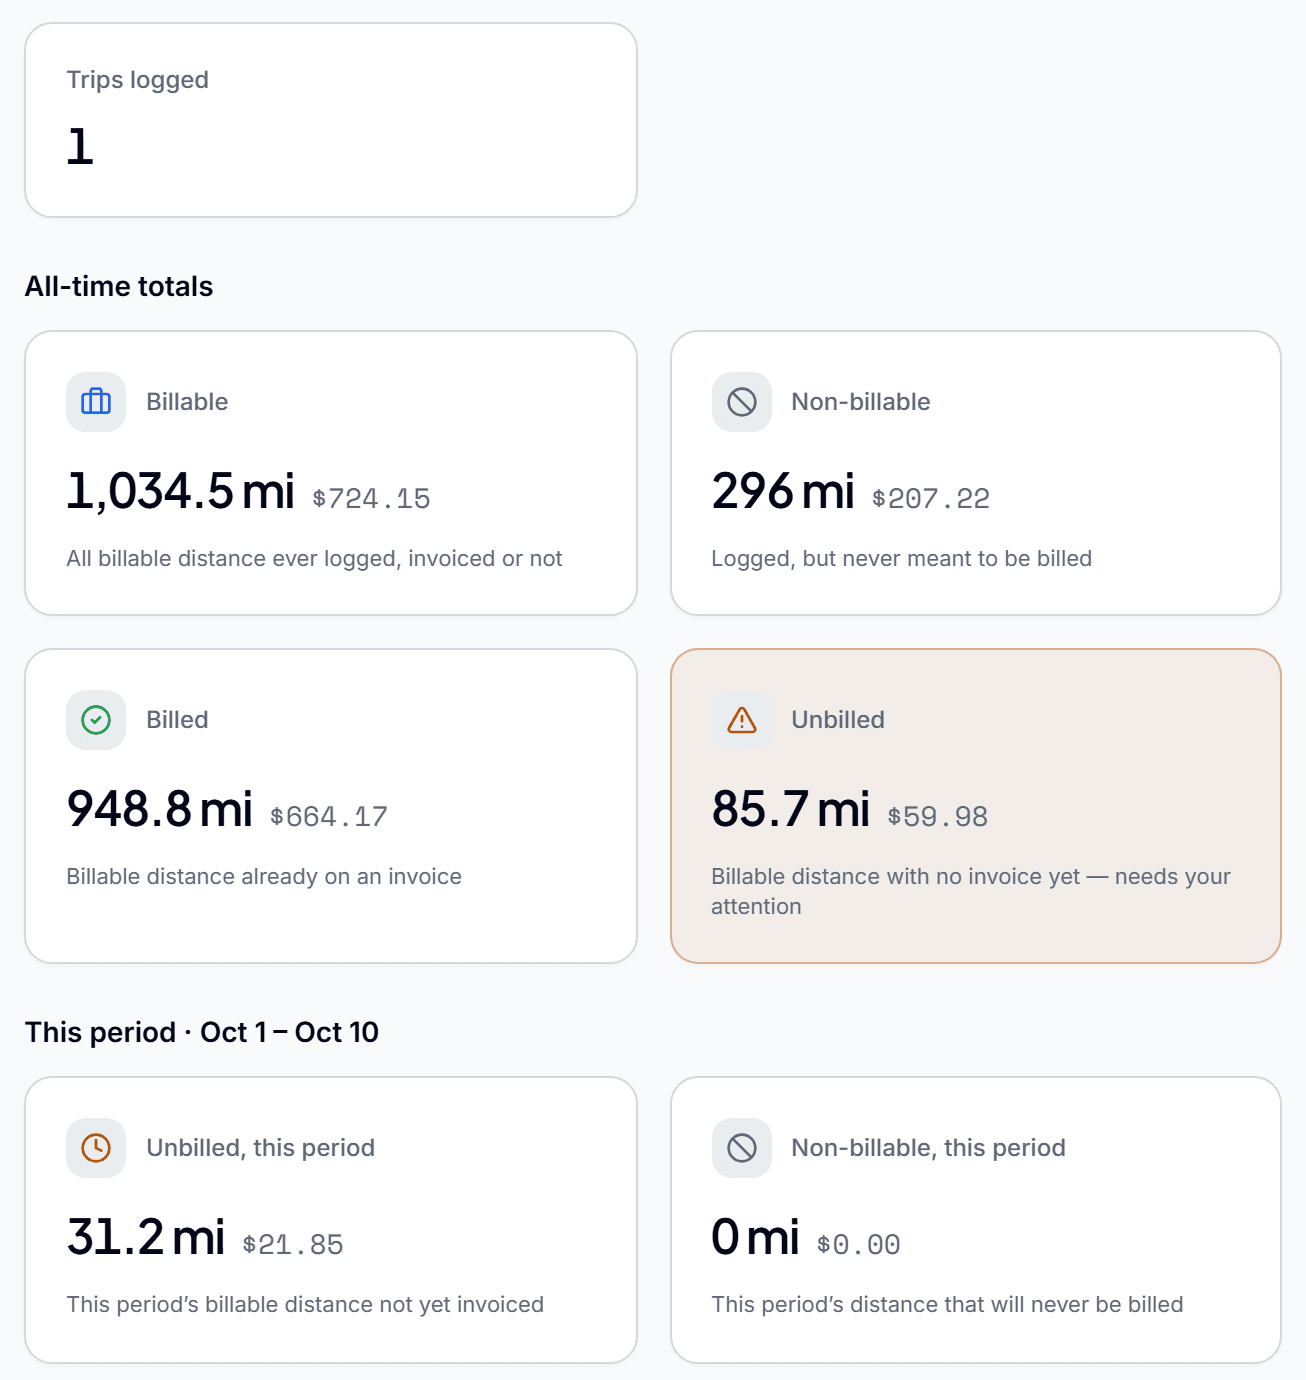Click the clock icon for Unbilled, this period
Image resolution: width=1306 pixels, height=1380 pixels.
pyautogui.click(x=96, y=1148)
